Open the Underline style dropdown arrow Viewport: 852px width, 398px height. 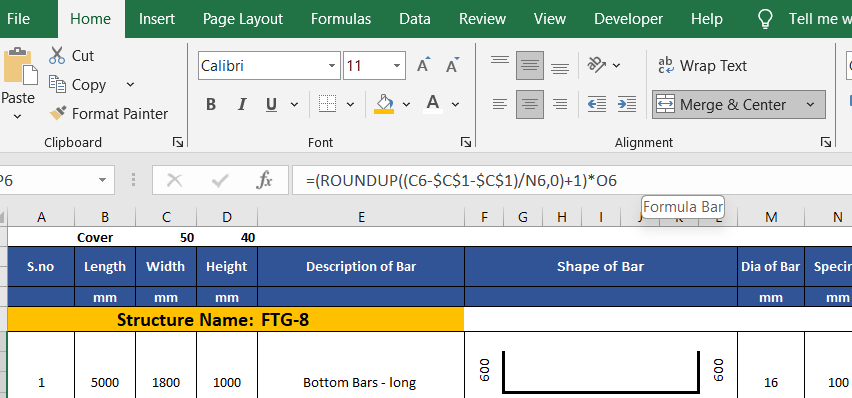click(x=295, y=104)
